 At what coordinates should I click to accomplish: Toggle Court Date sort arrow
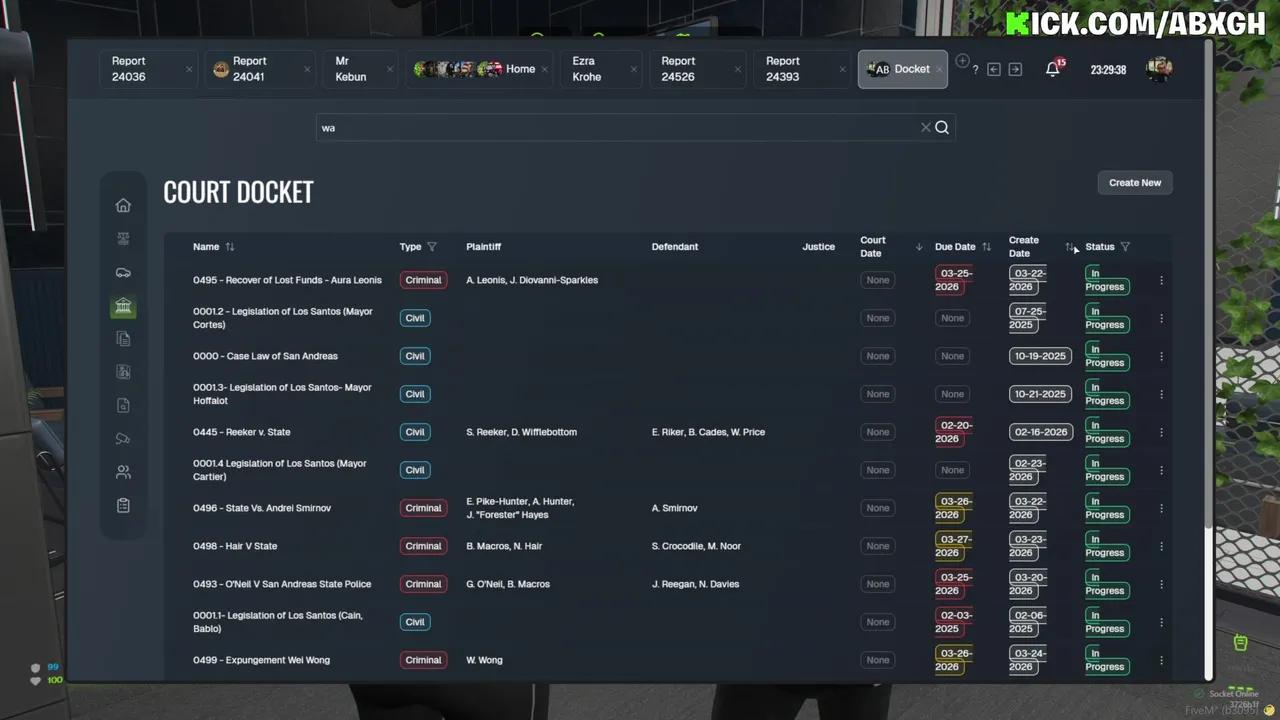pyautogui.click(x=919, y=247)
